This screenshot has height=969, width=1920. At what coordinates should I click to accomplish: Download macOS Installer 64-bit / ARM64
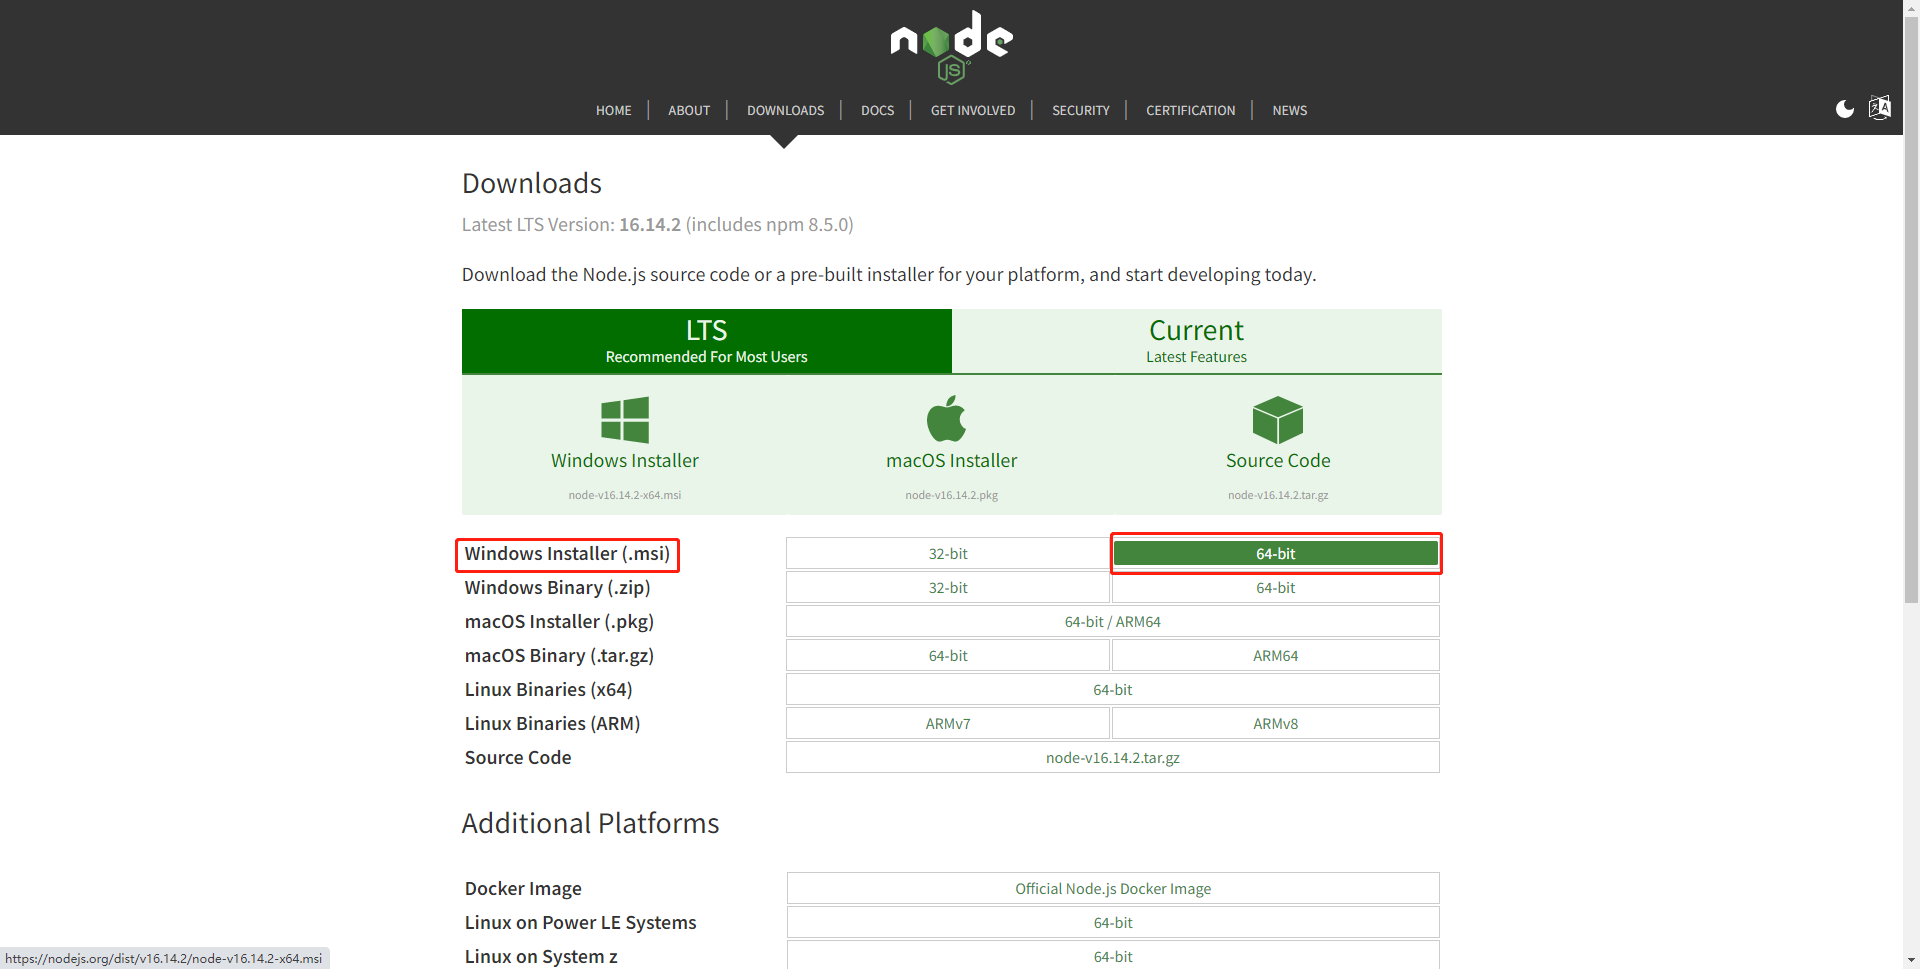tap(1113, 622)
